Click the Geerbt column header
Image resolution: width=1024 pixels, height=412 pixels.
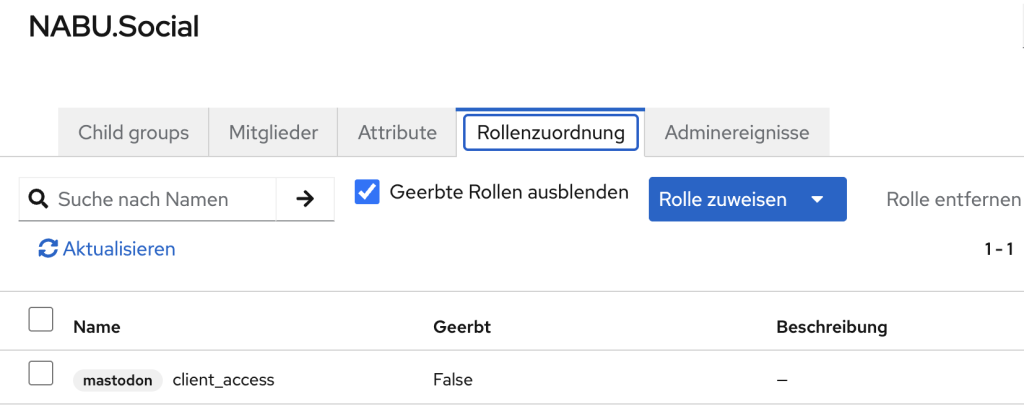pos(461,327)
